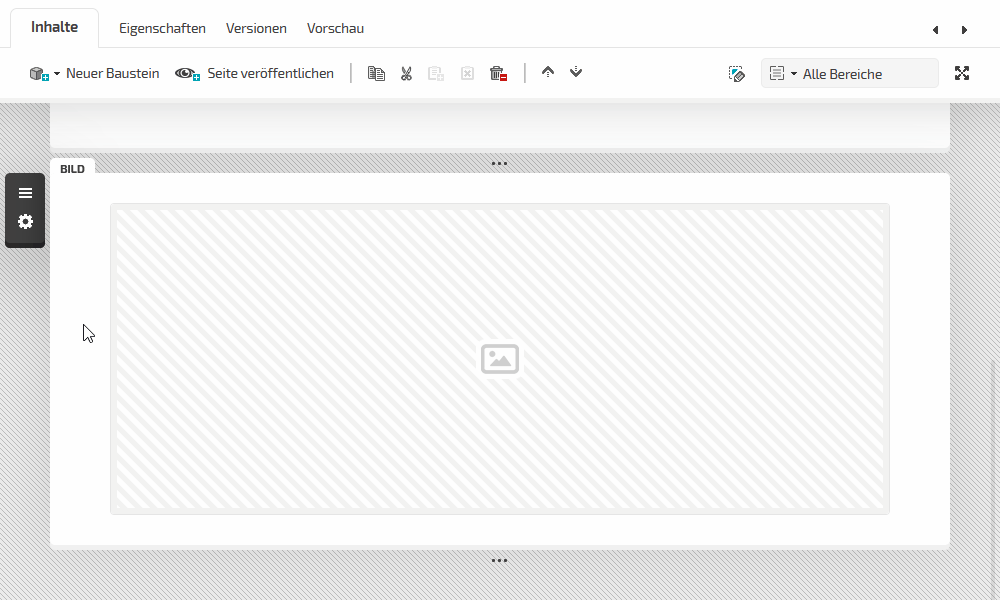Image resolution: width=1000 pixels, height=600 pixels.
Task: Switch to the Eigenschaften tab
Action: (x=162, y=28)
